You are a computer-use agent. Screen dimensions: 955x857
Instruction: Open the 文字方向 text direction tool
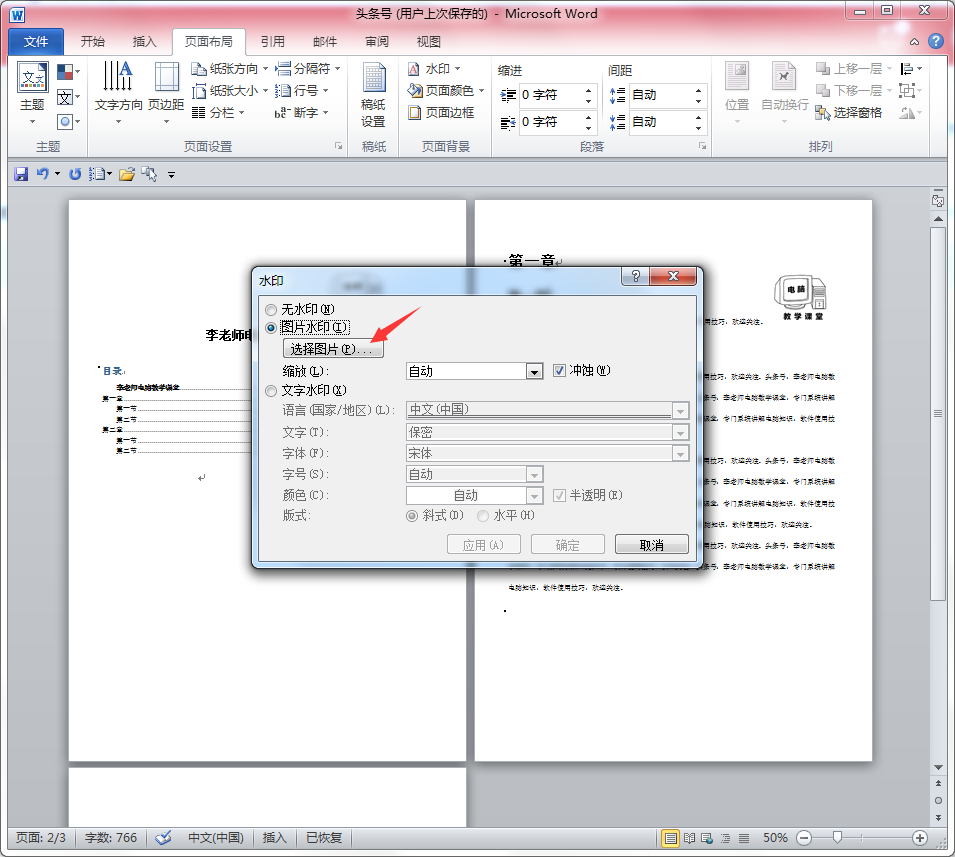pyautogui.click(x=118, y=92)
